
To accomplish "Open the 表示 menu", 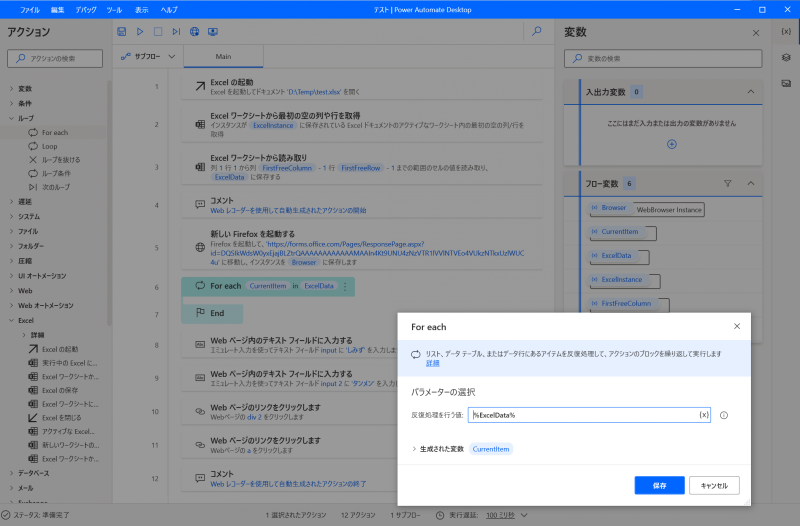I will pos(141,10).
